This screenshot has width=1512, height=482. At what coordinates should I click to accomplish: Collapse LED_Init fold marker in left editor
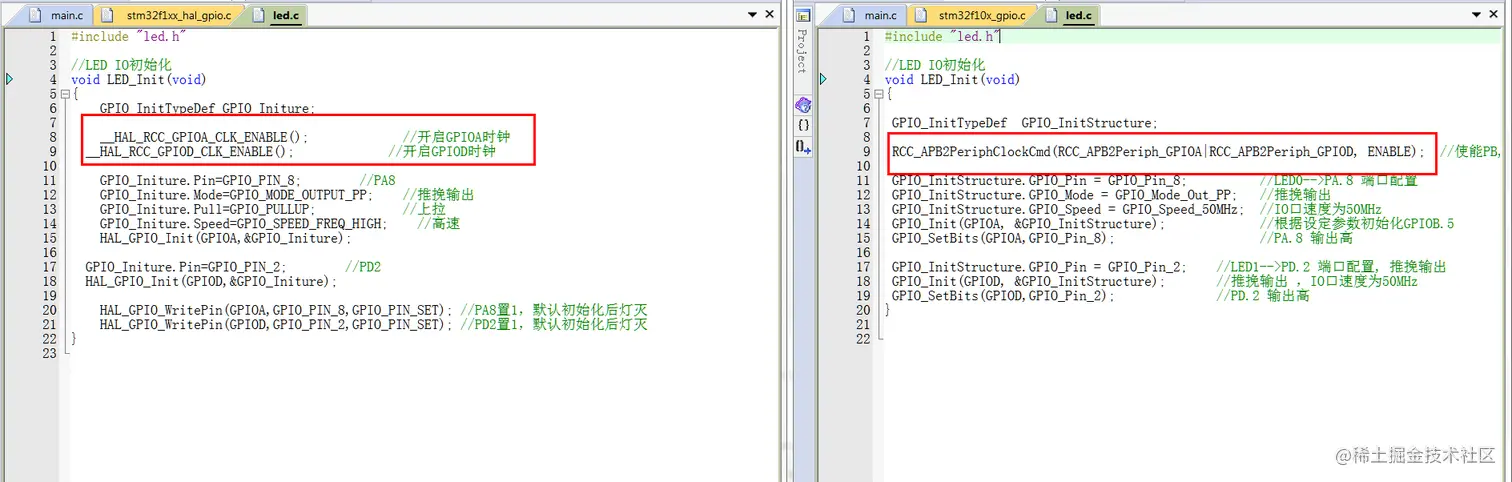(65, 94)
